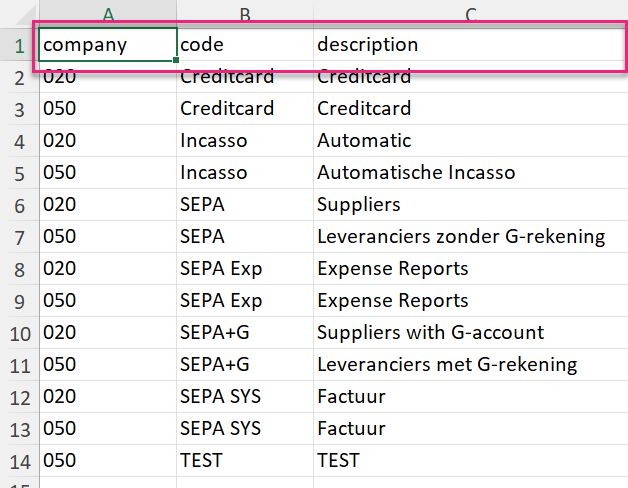This screenshot has height=488, width=628.
Task: Click 'SEPA Exp' code cell in row 9
Action: point(245,301)
